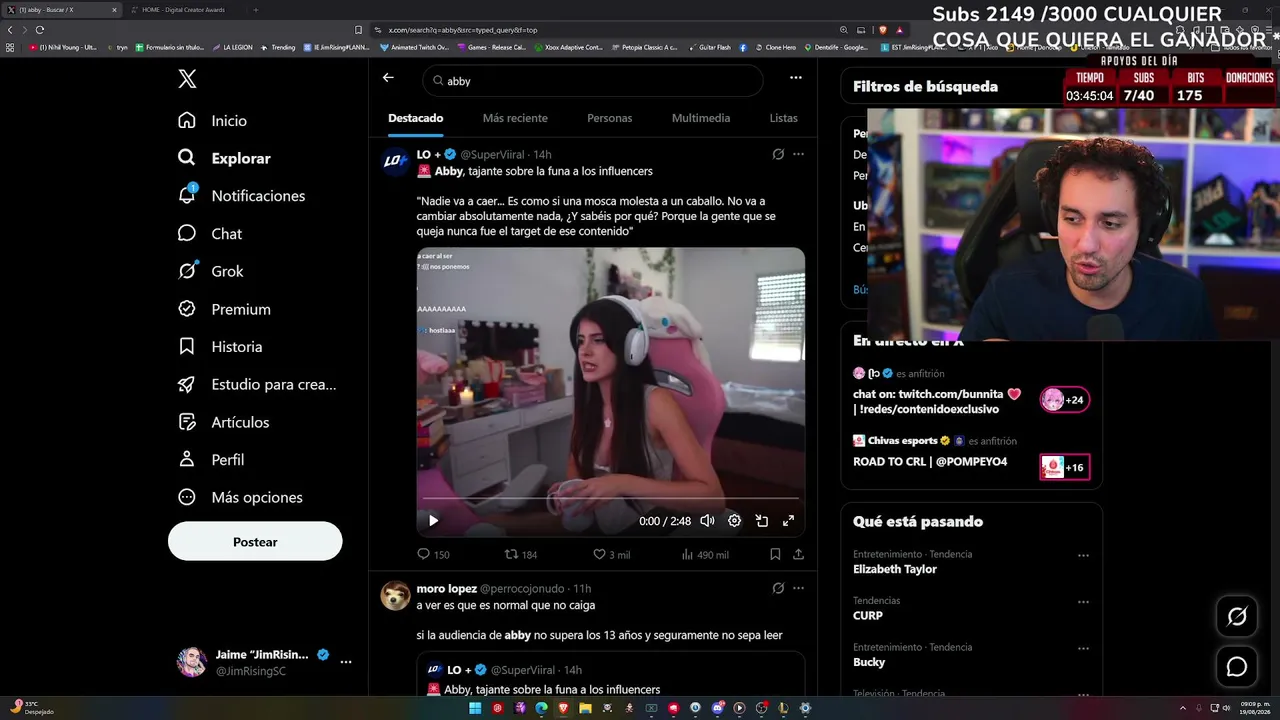The height and width of the screenshot is (720, 1280).
Task: Click the Brave Shields lion icon
Action: point(882,30)
